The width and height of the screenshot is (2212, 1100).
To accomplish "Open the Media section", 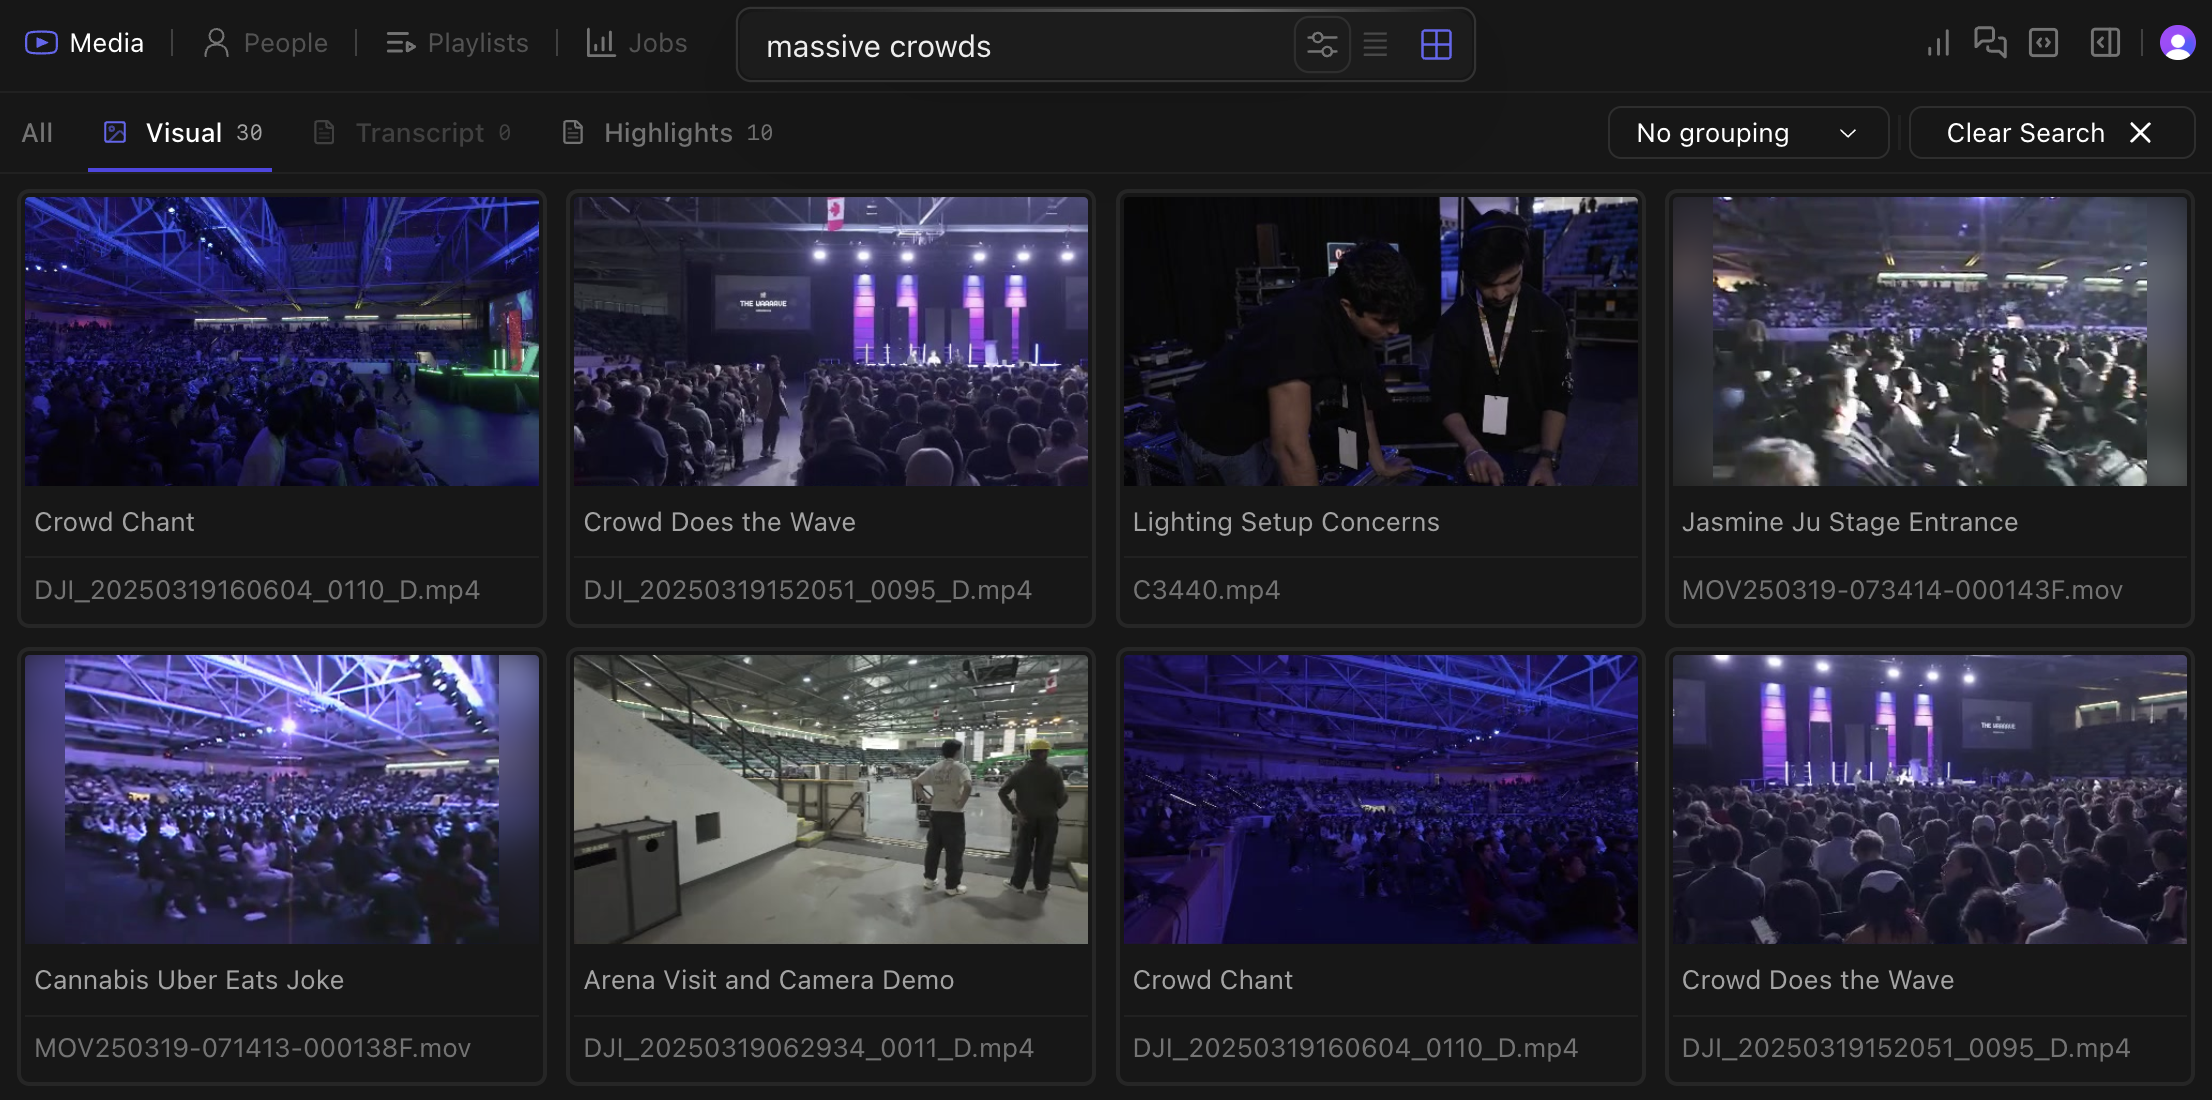I will [x=84, y=43].
